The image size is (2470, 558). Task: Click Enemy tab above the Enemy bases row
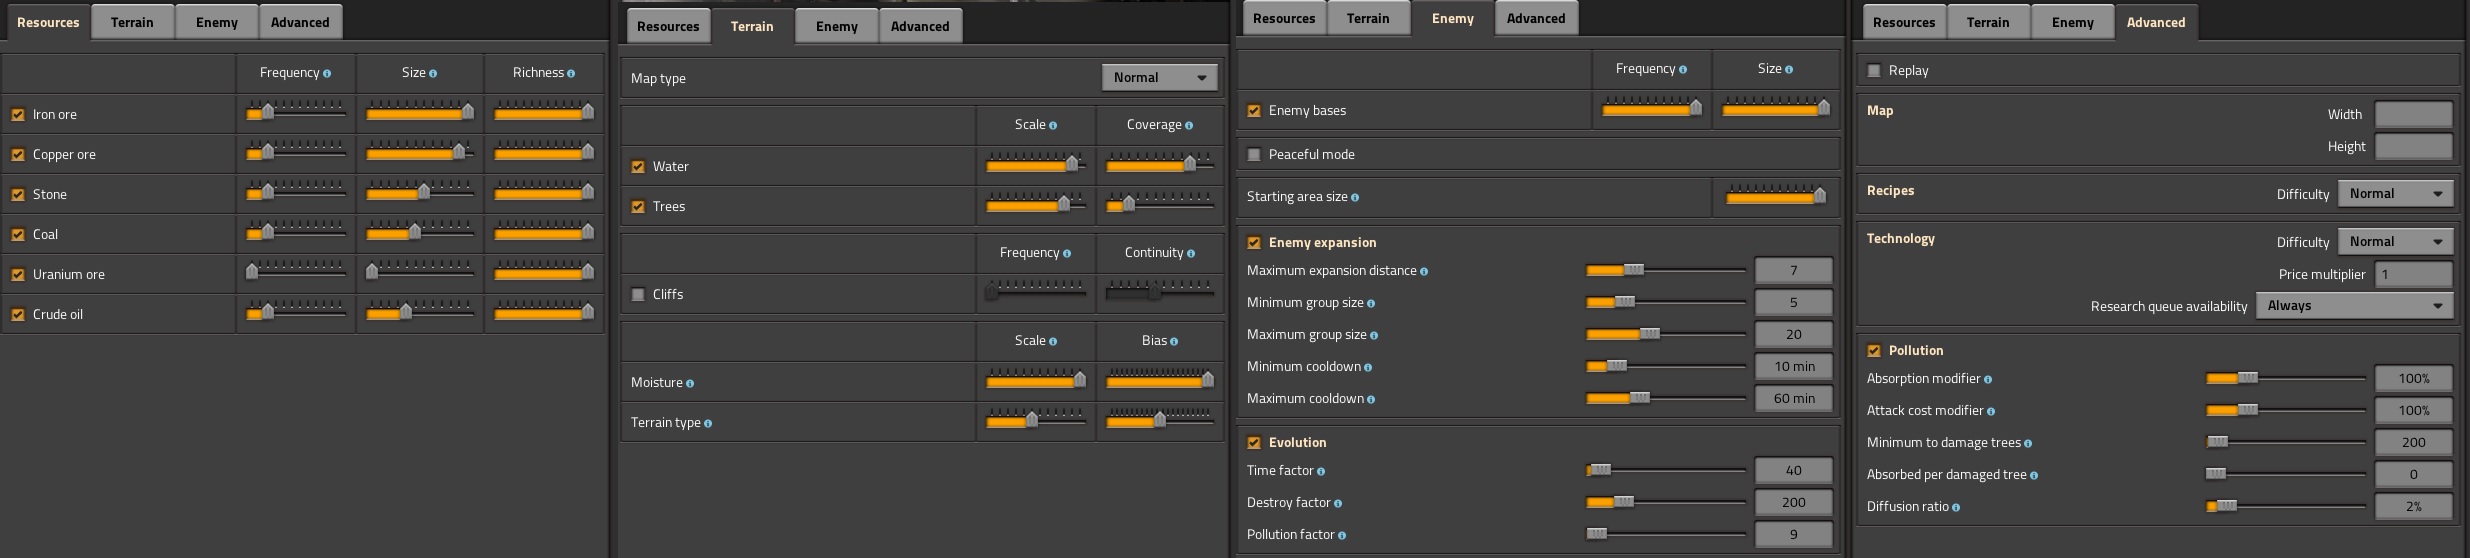click(1453, 18)
